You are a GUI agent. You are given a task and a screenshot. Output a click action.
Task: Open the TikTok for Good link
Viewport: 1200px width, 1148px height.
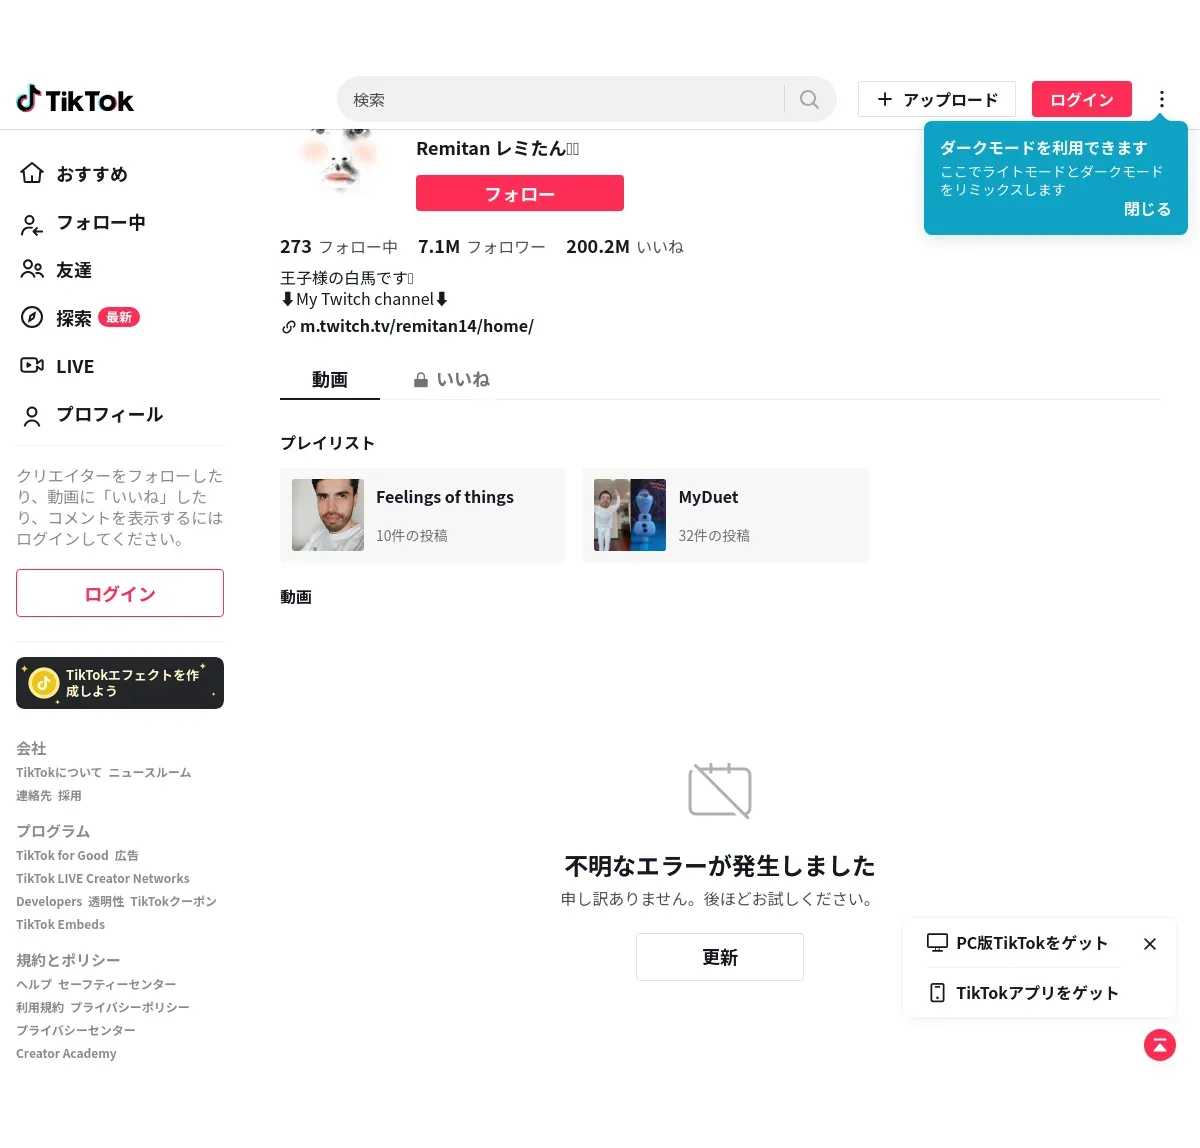(62, 856)
